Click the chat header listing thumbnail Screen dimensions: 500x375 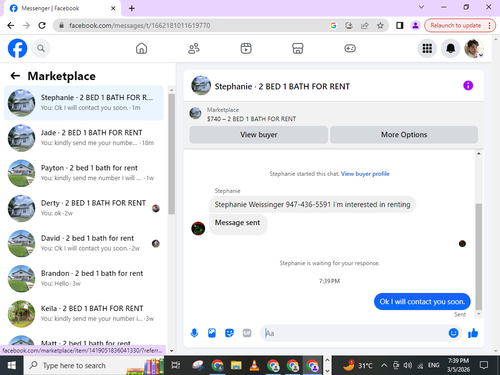point(201,86)
